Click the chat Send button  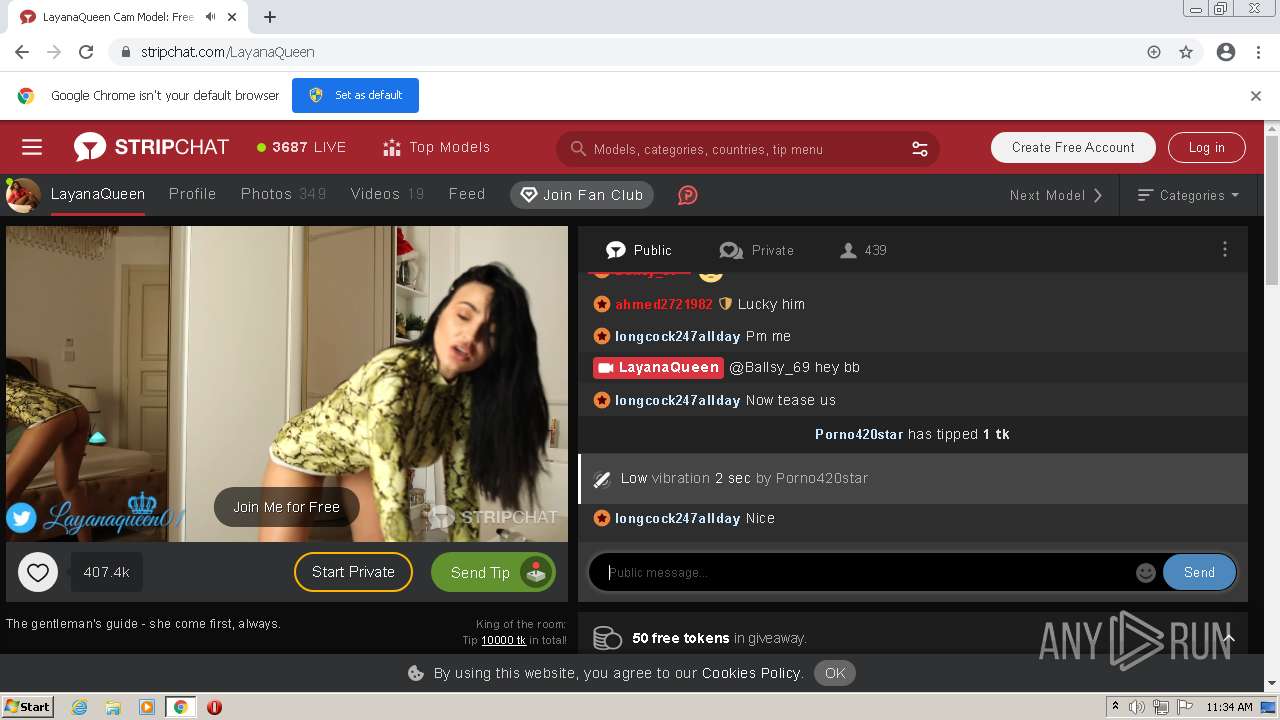pyautogui.click(x=1199, y=572)
